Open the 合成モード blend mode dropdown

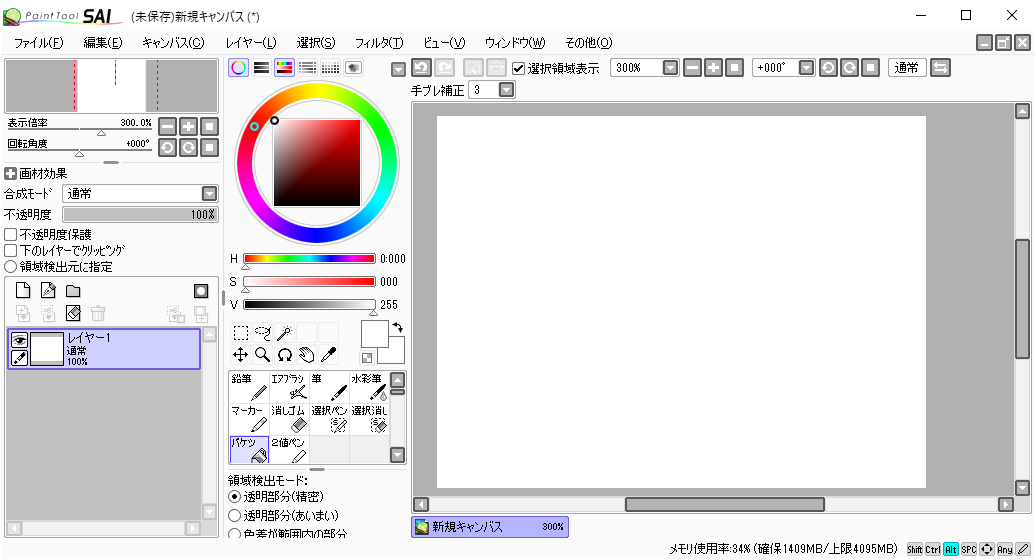[209, 193]
